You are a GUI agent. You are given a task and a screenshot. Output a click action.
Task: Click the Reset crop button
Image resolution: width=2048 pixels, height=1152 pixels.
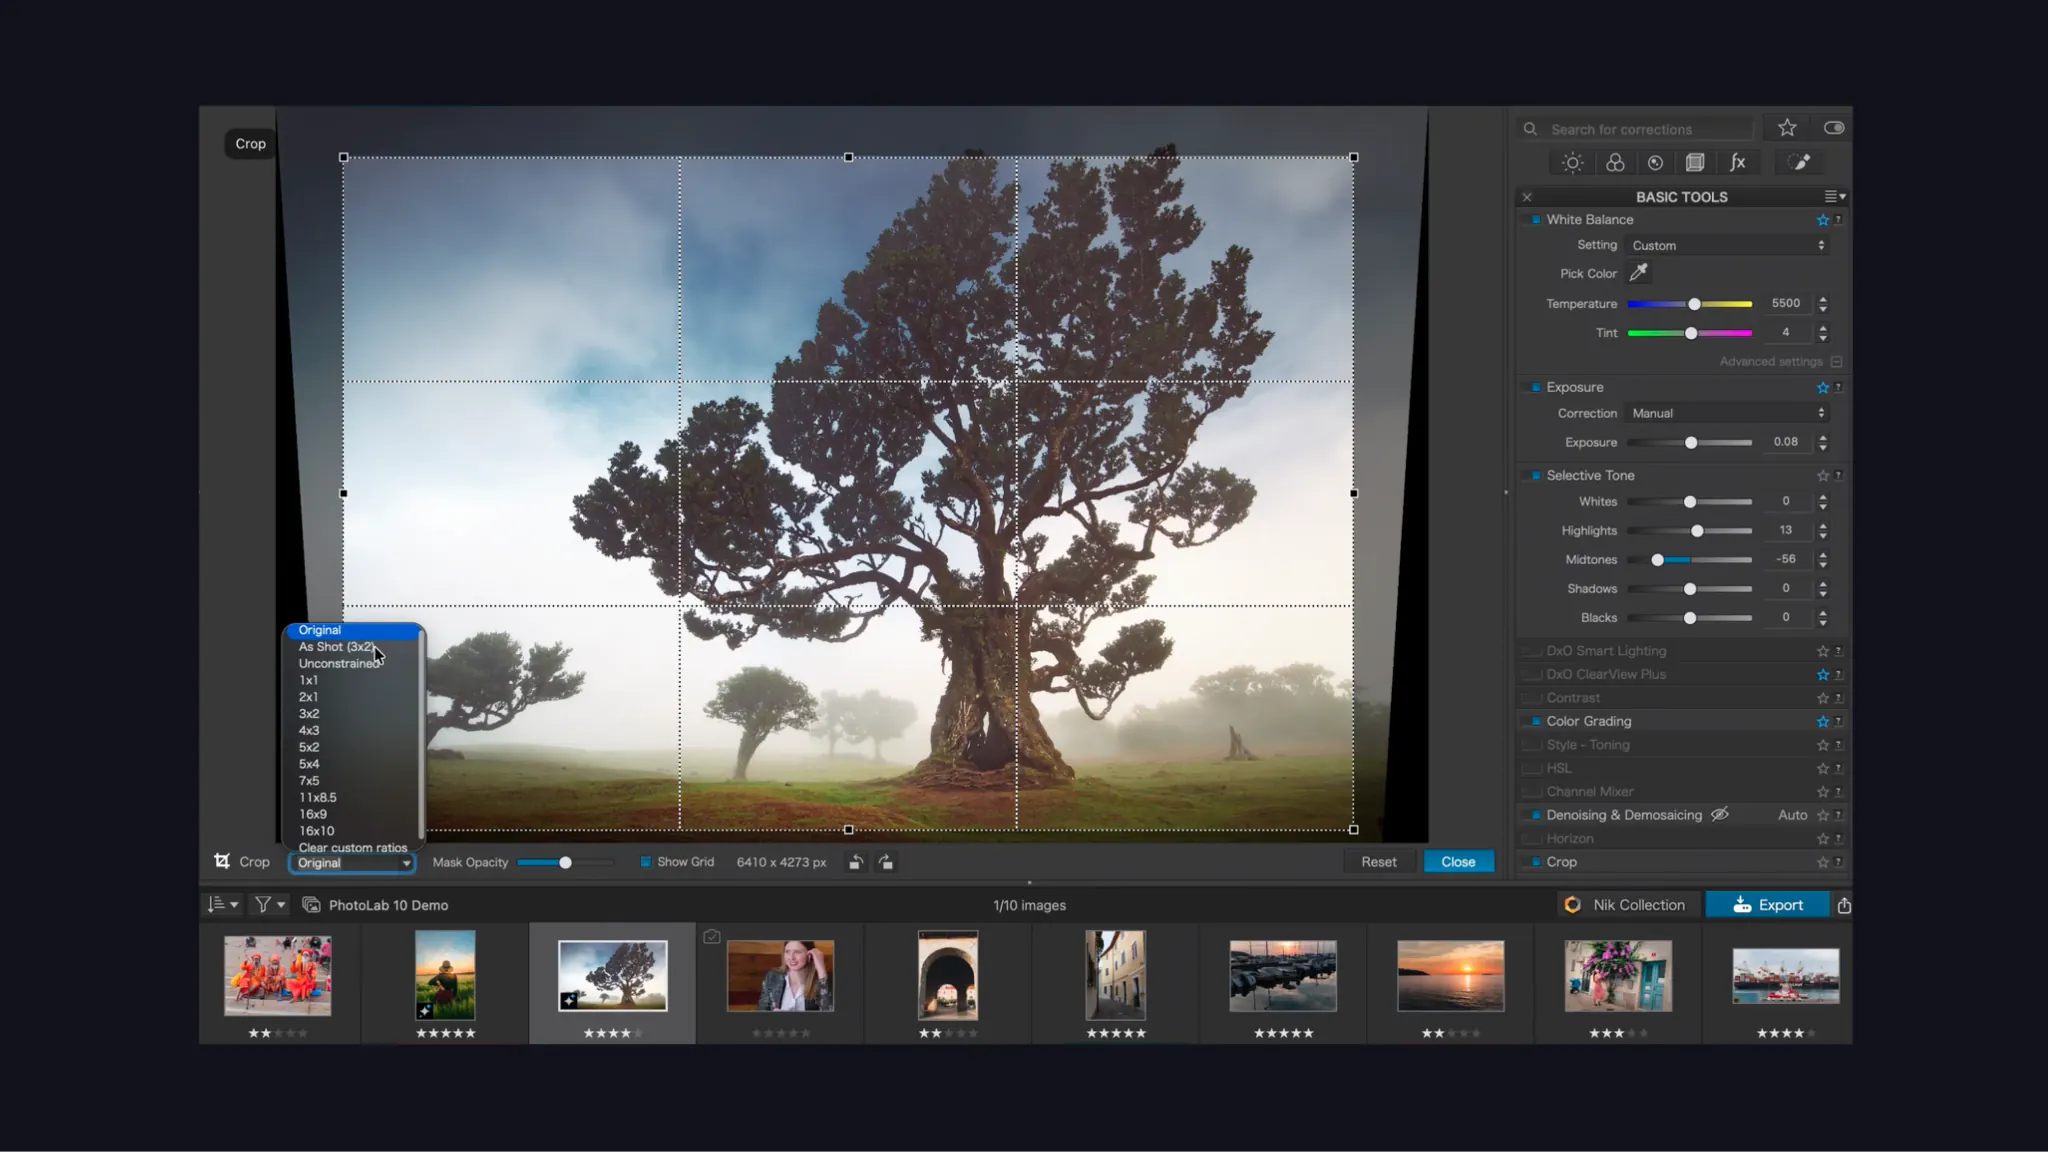point(1378,862)
